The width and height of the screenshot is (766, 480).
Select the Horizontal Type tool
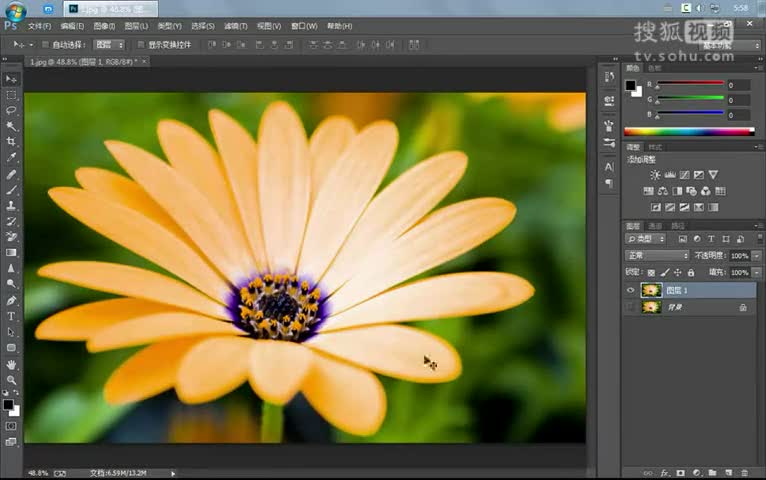point(11,316)
